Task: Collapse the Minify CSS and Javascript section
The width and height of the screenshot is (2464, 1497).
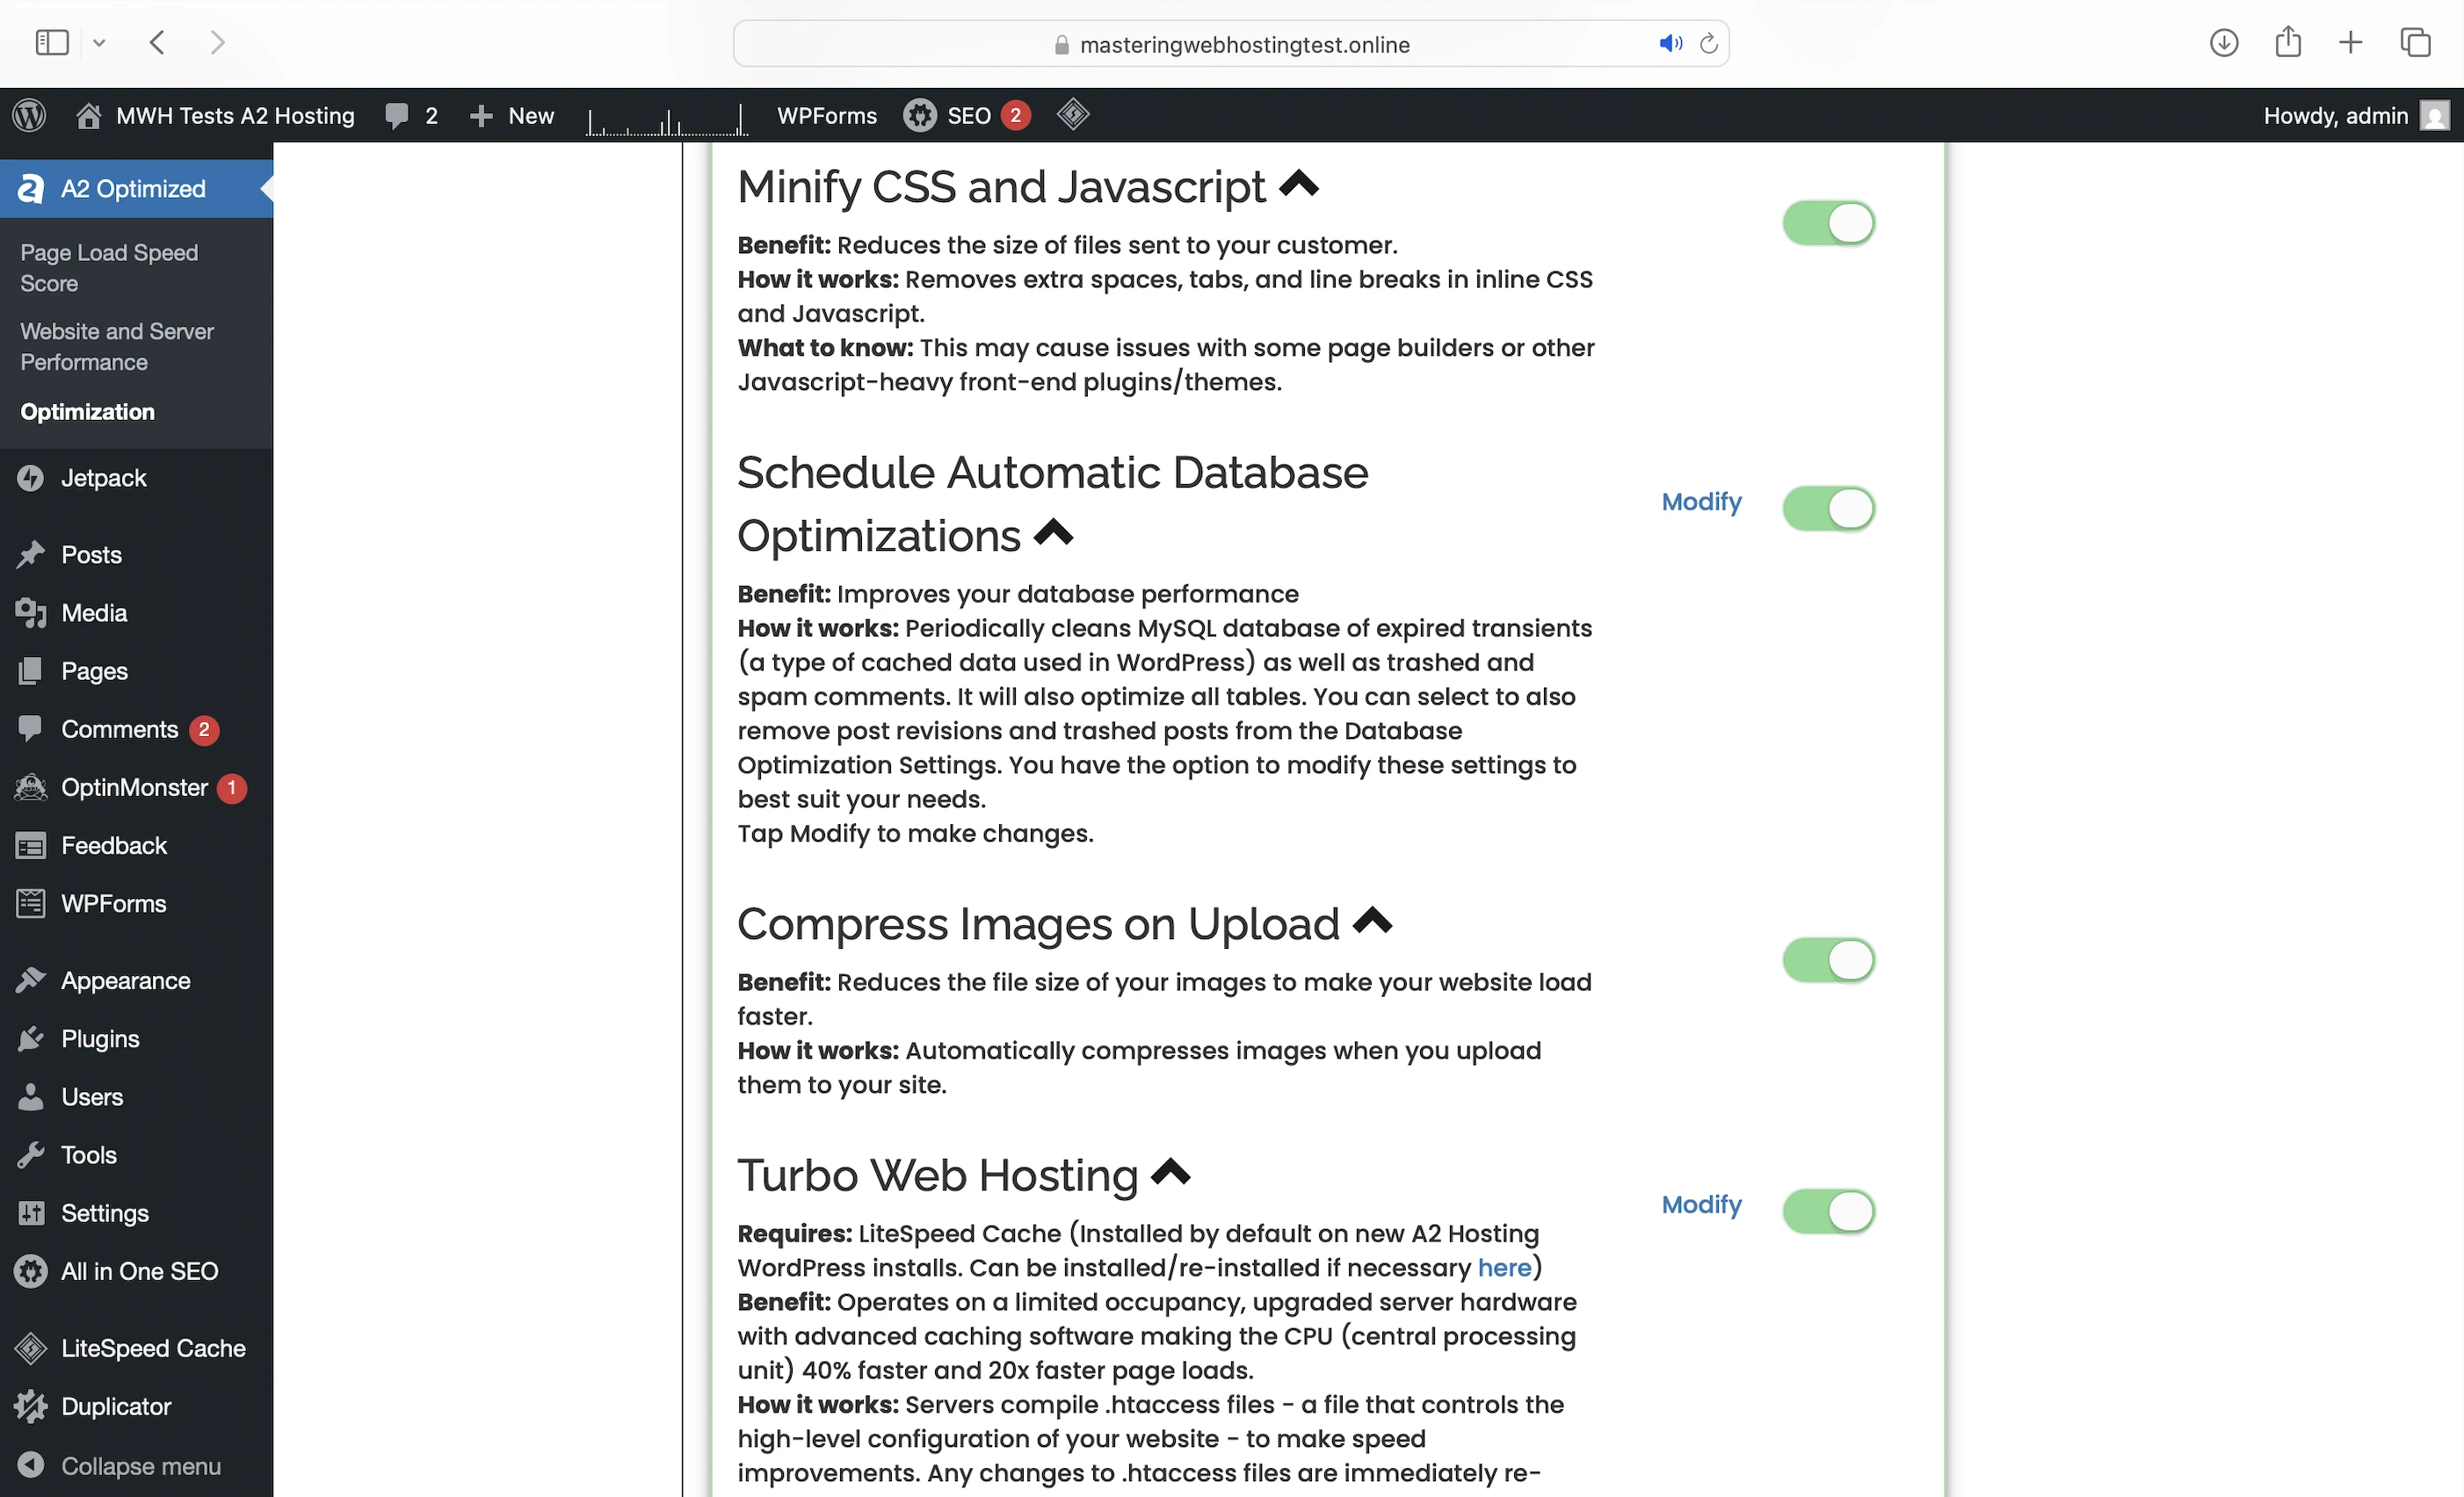Action: 1299,184
